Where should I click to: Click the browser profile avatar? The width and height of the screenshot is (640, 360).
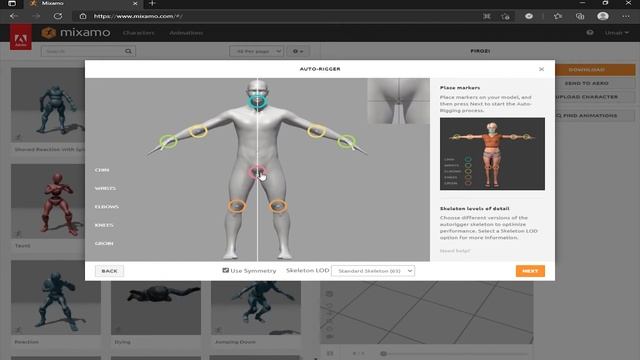point(603,16)
